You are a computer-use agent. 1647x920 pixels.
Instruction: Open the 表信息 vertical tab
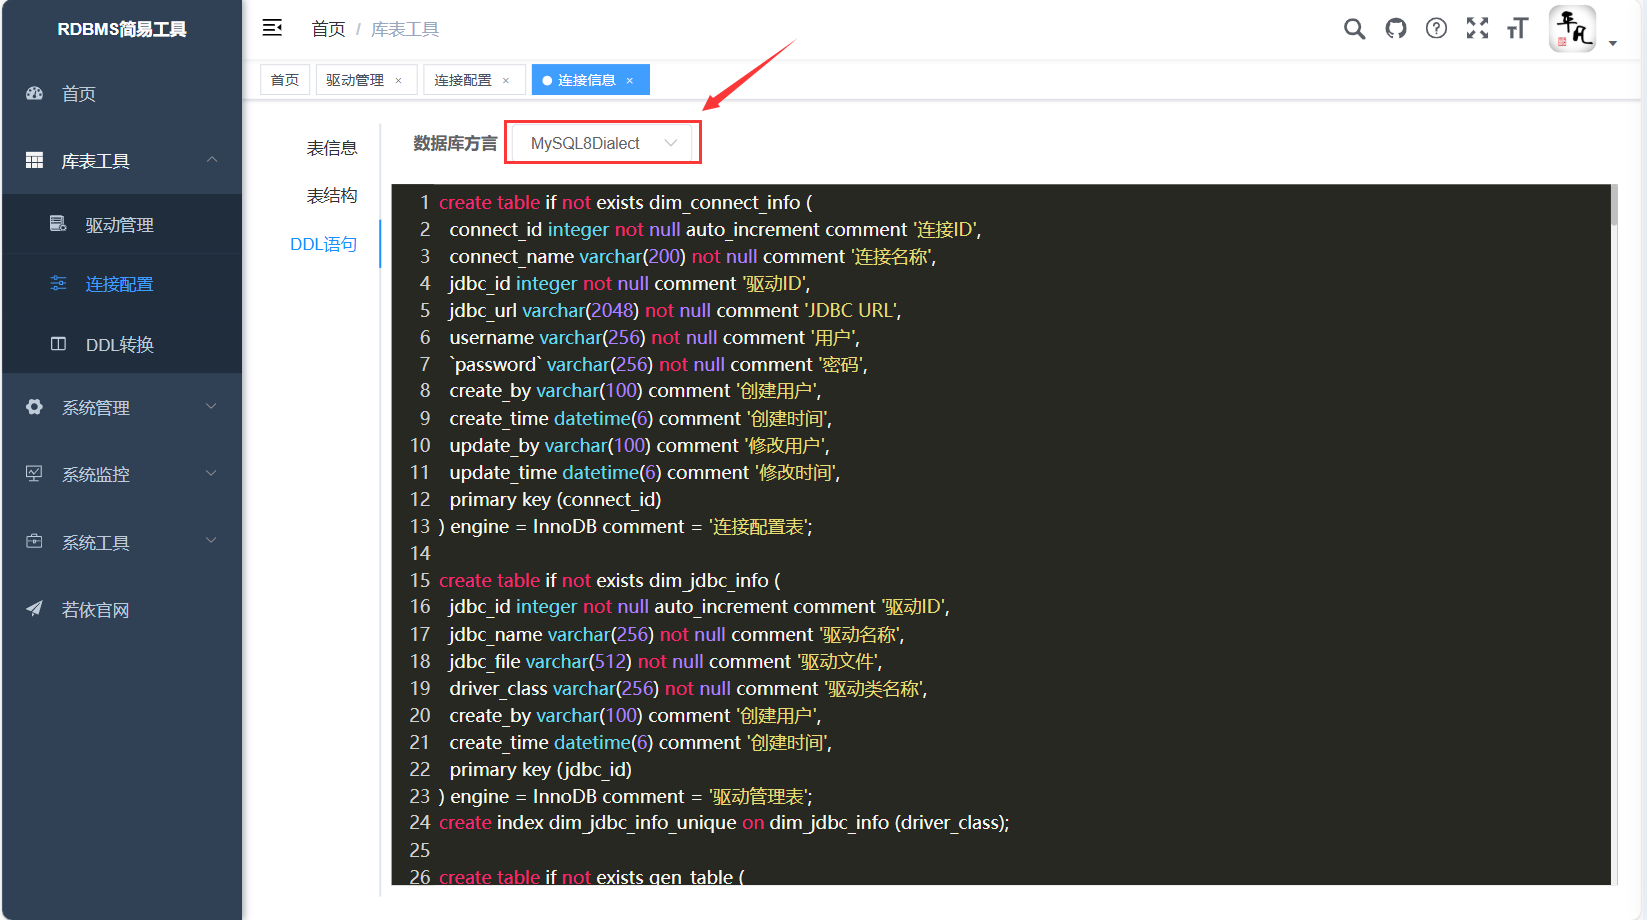tap(332, 148)
